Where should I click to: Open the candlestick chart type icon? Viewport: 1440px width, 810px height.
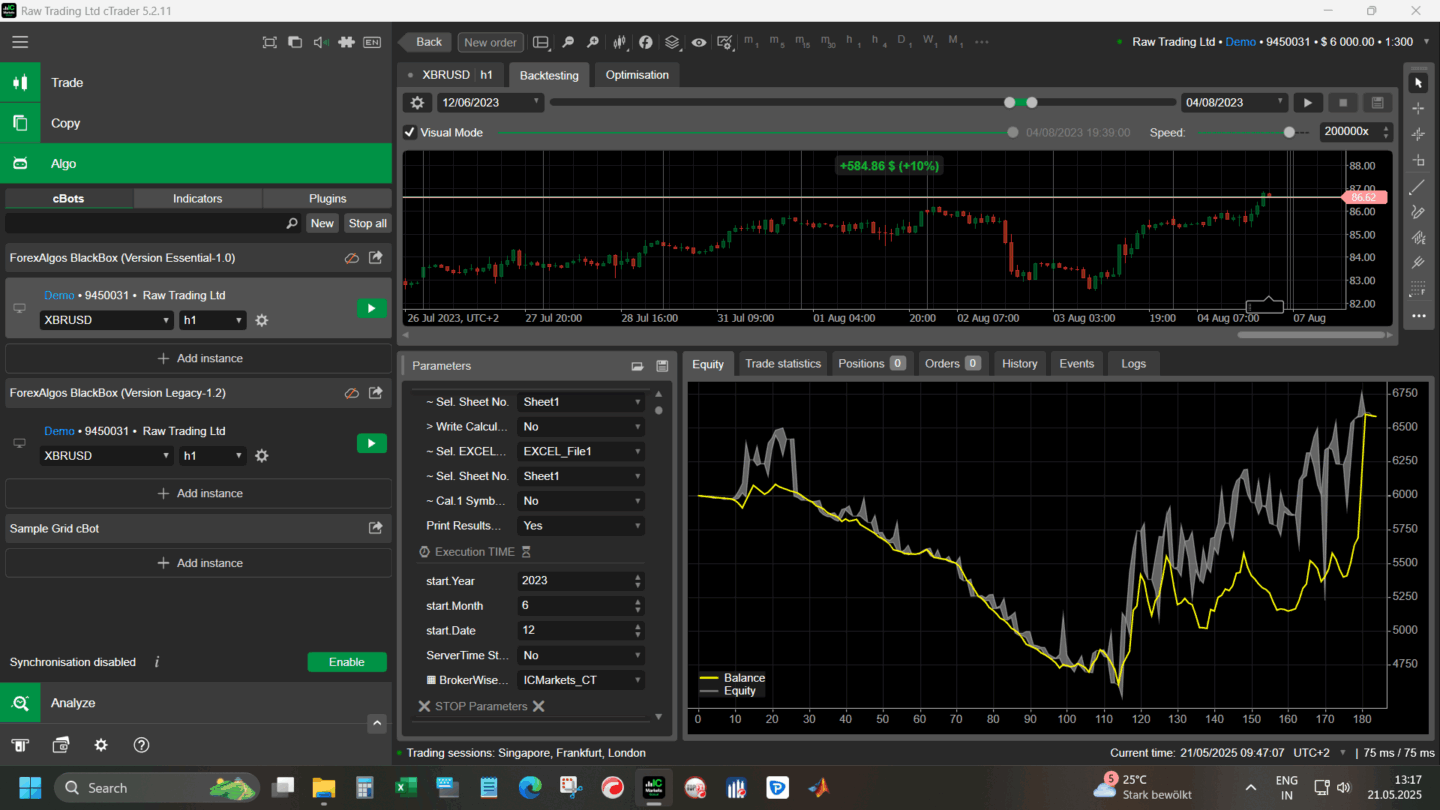620,42
